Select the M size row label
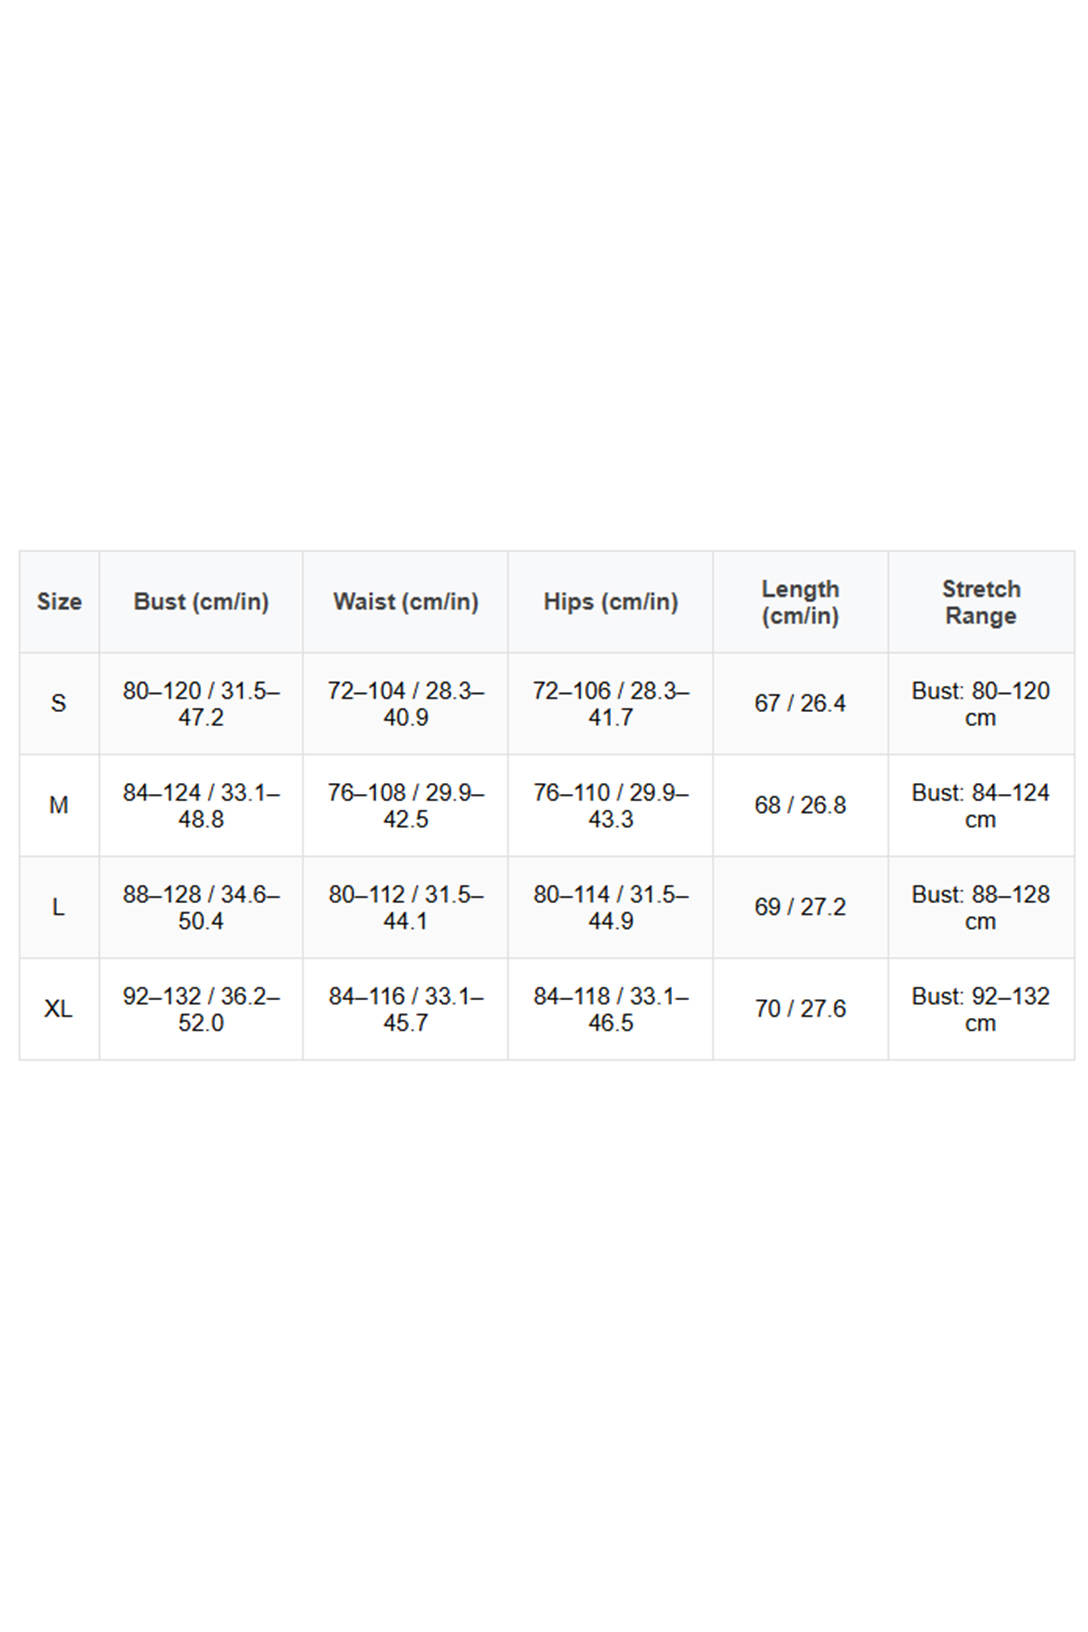The width and height of the screenshot is (1088, 1632). click(59, 806)
